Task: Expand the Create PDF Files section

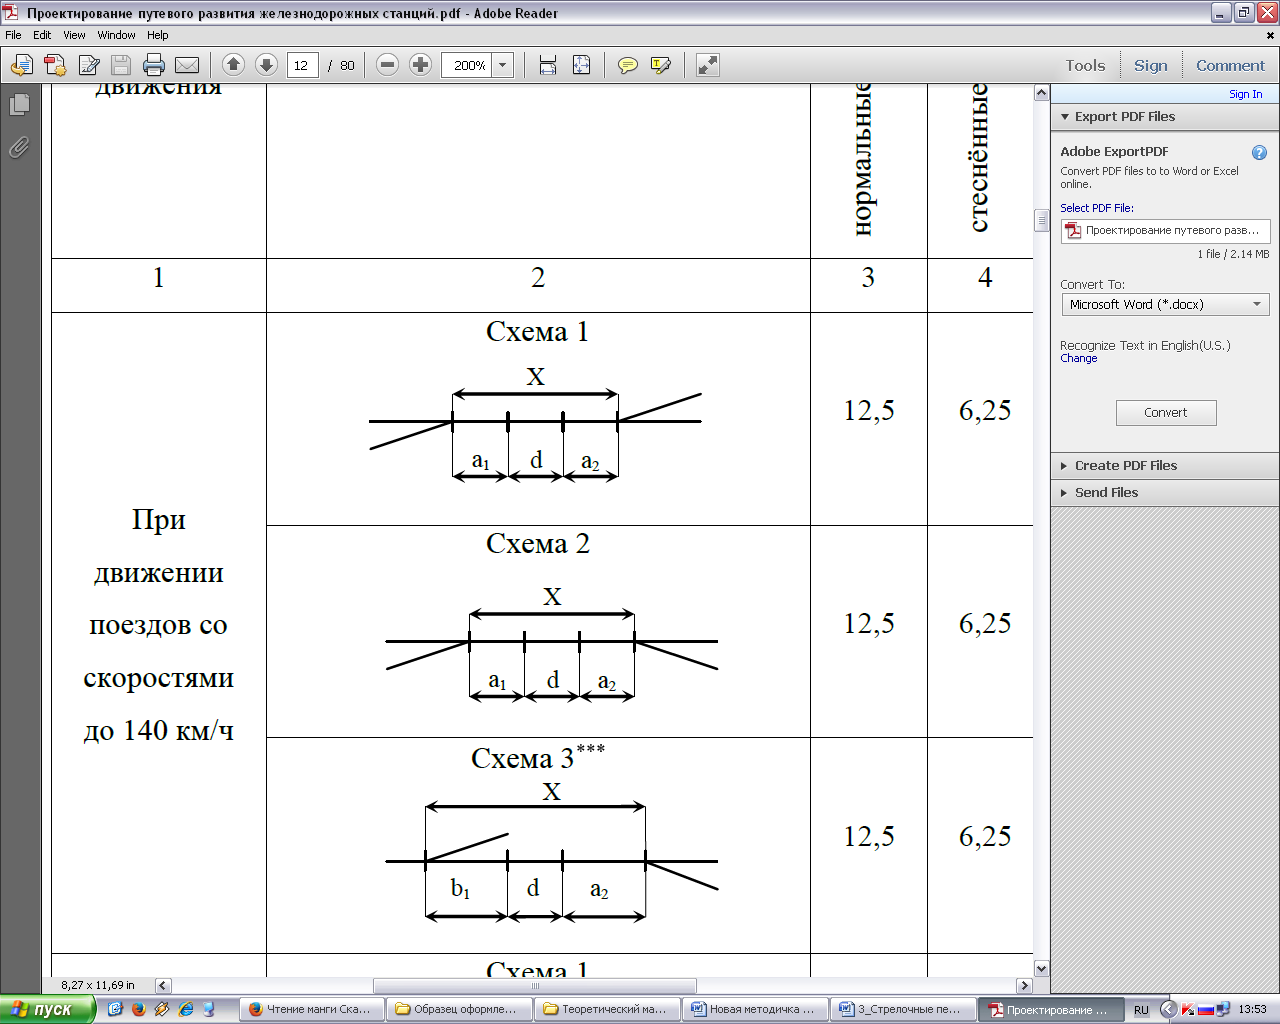Action: [x=1125, y=466]
